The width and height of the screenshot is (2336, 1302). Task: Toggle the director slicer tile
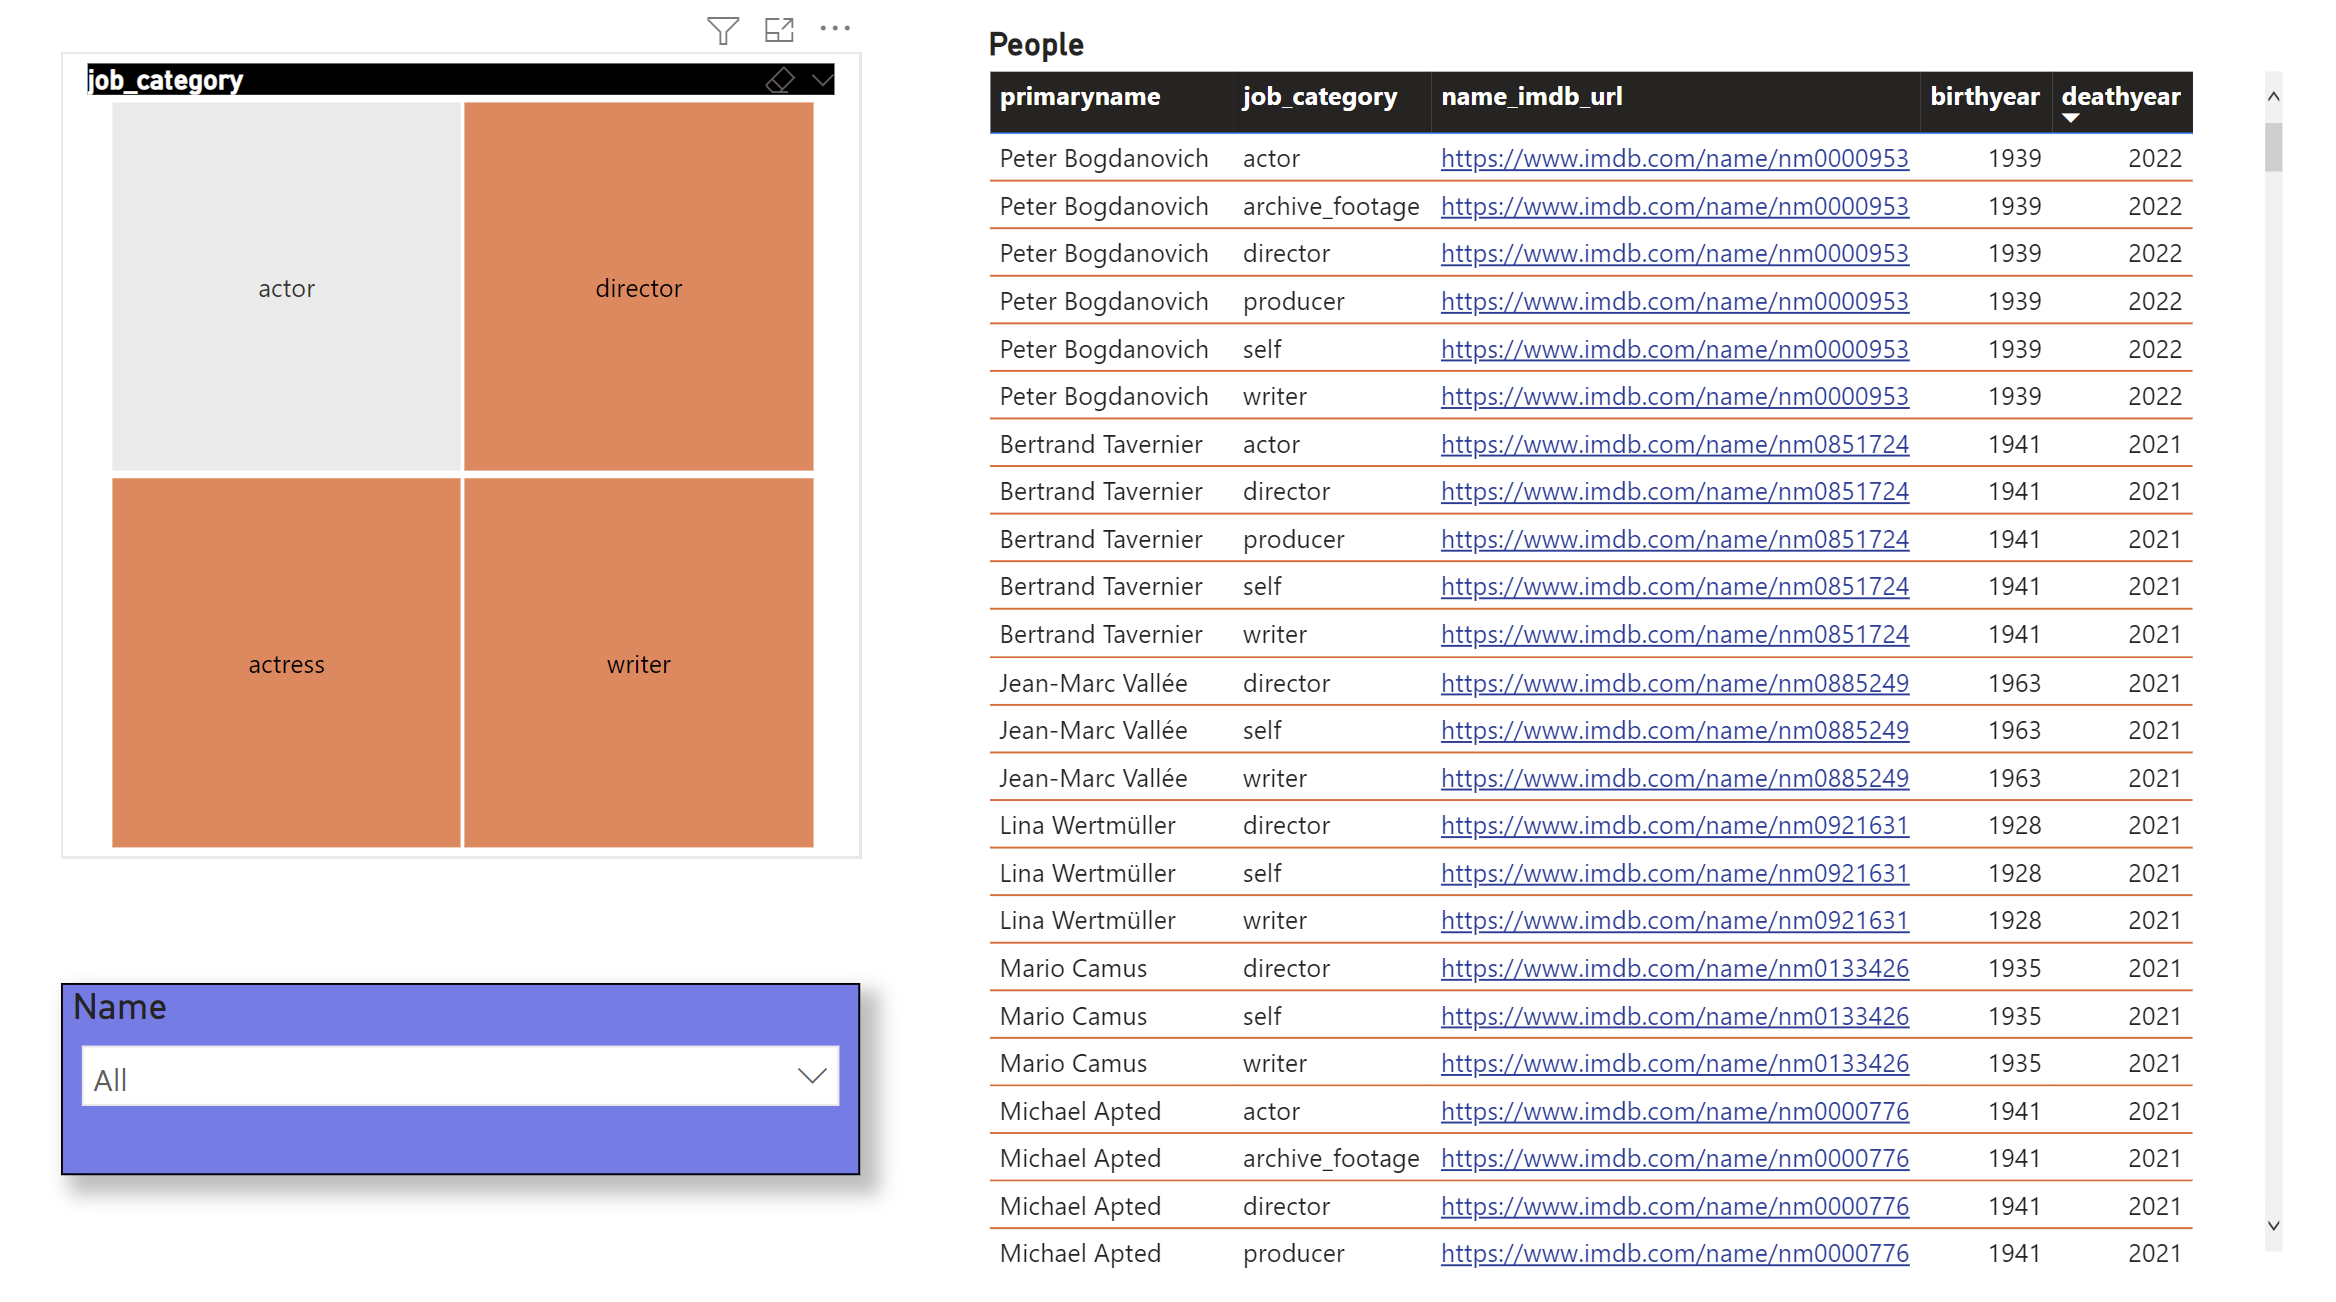click(638, 288)
